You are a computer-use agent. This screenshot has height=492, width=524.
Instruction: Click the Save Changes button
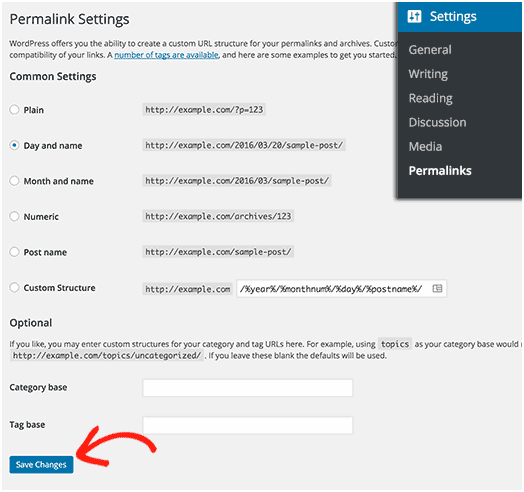point(41,465)
